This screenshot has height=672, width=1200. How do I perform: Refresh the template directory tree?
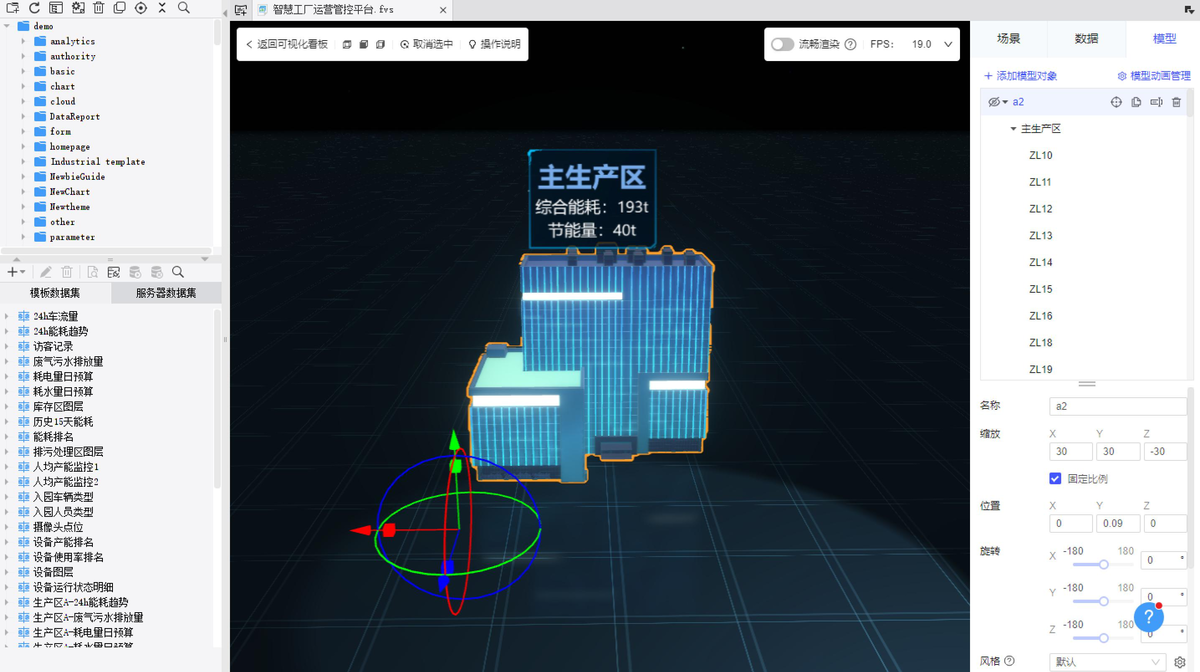click(34, 7)
